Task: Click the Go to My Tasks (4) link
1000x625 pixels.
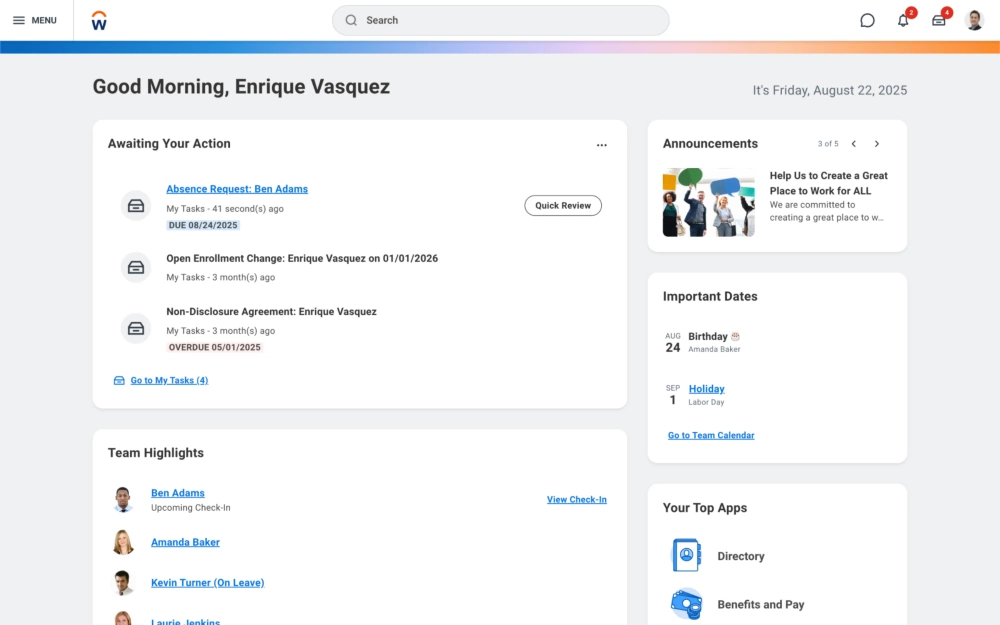Action: pos(169,380)
